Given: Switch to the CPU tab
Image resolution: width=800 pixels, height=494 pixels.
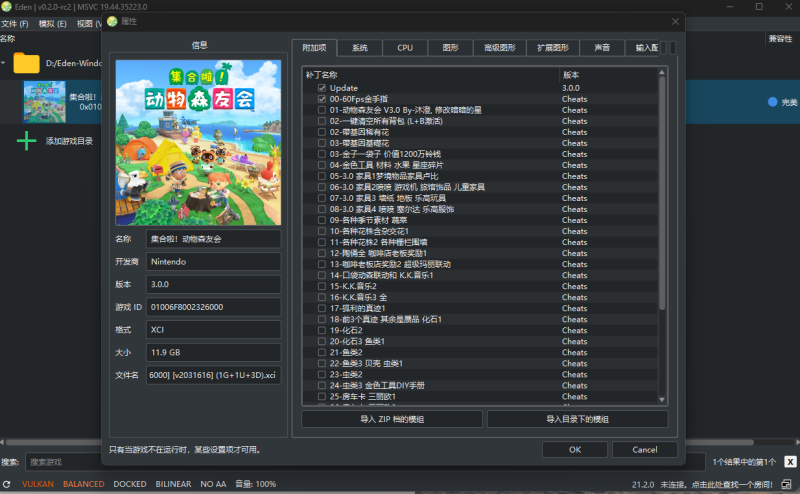Looking at the screenshot, I should point(405,47).
